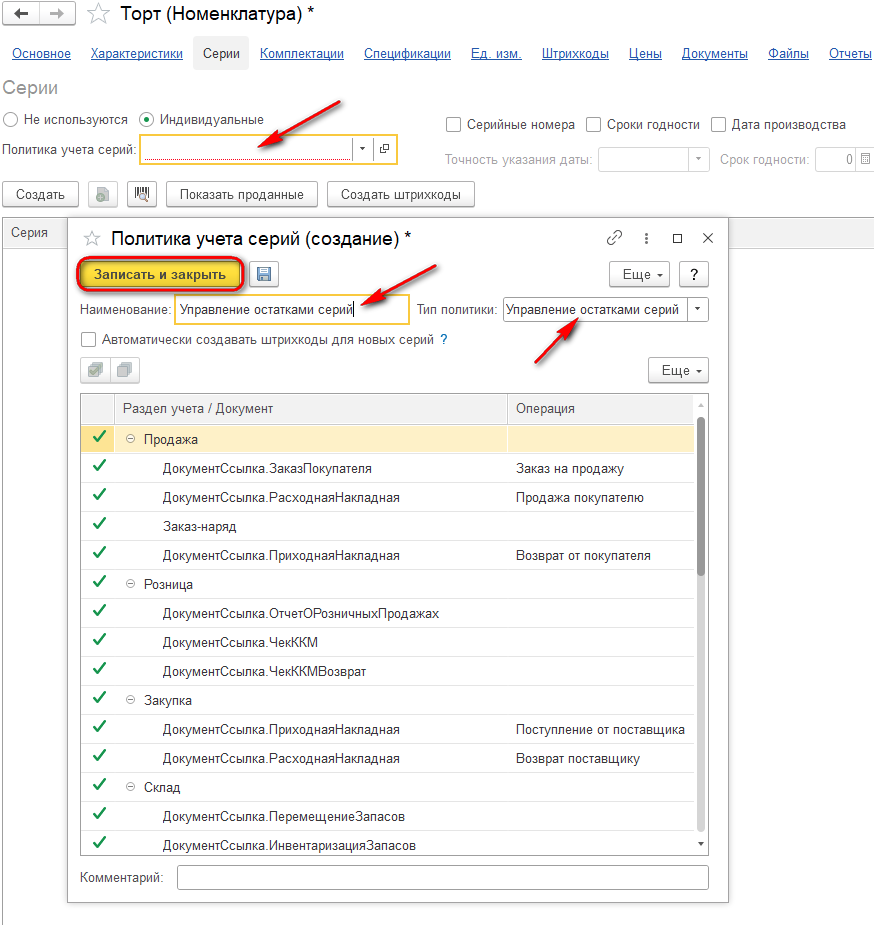Click the check all rows icon
874x925 pixels.
pos(95,370)
